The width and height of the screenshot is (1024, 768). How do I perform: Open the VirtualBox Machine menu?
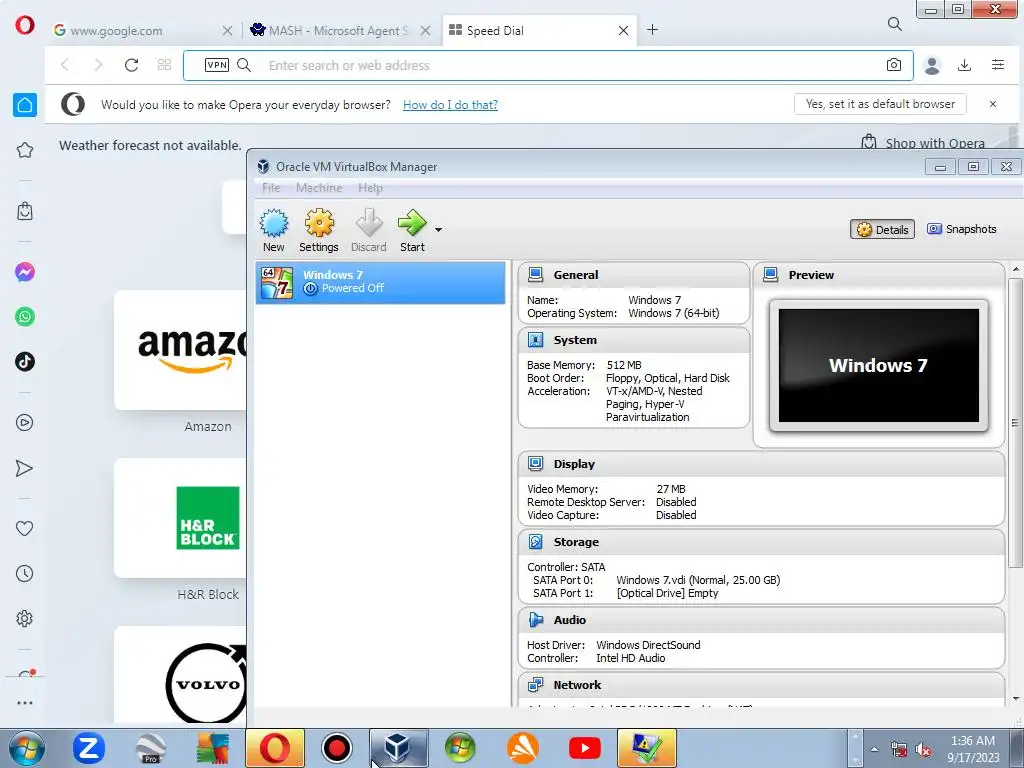pos(319,188)
